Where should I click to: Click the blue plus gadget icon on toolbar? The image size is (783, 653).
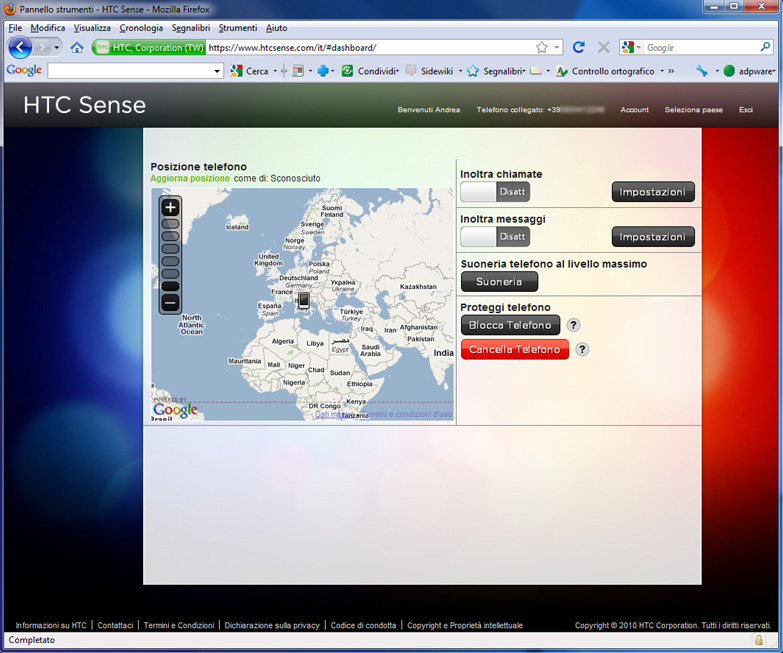tap(323, 71)
